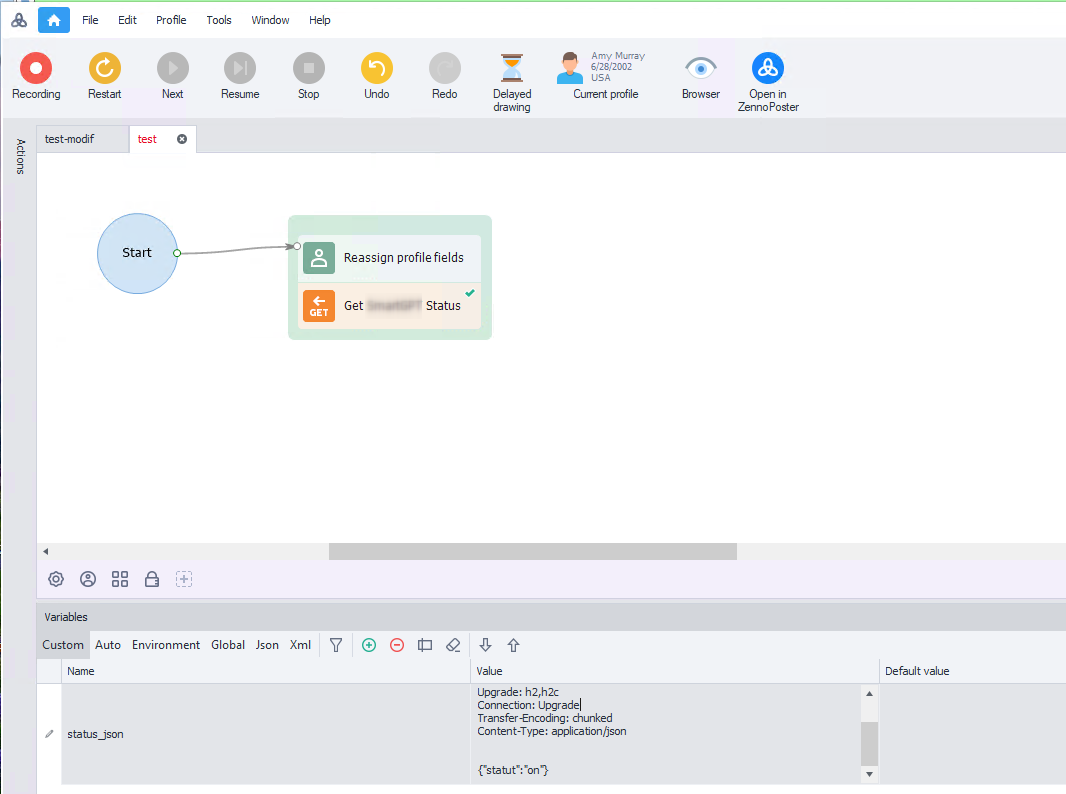Move variable down with arrow icon
The width and height of the screenshot is (1066, 794).
[x=485, y=645]
